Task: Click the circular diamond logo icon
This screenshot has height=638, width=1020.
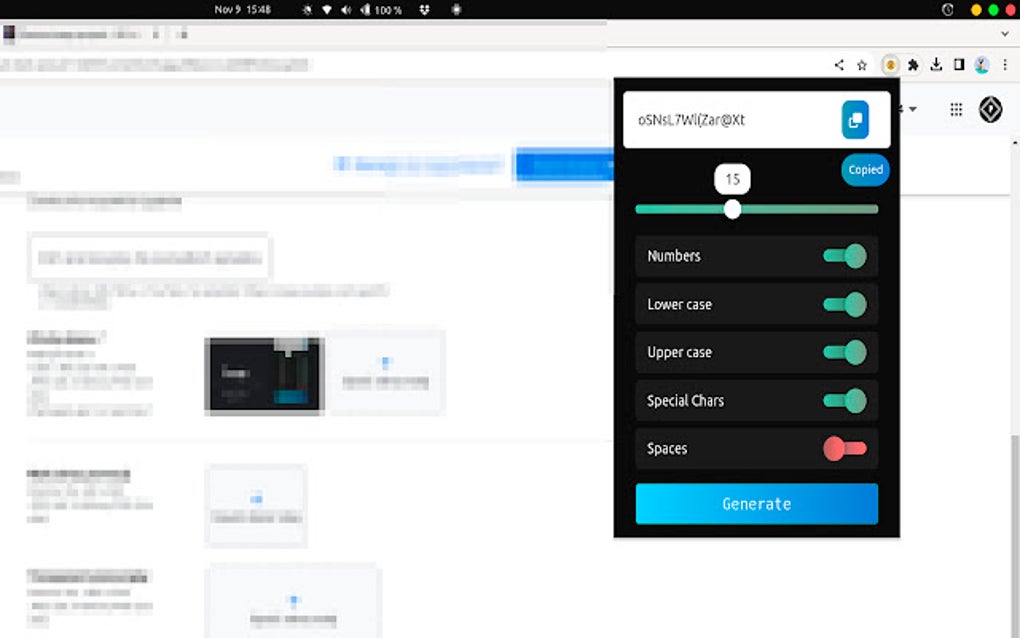Action: pos(989,109)
